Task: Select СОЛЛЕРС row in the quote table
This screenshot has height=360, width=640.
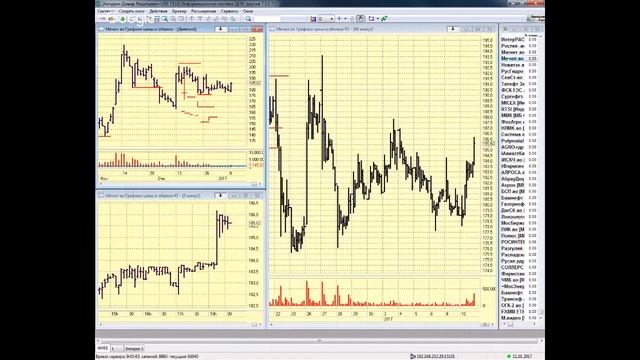Action: tap(519, 267)
